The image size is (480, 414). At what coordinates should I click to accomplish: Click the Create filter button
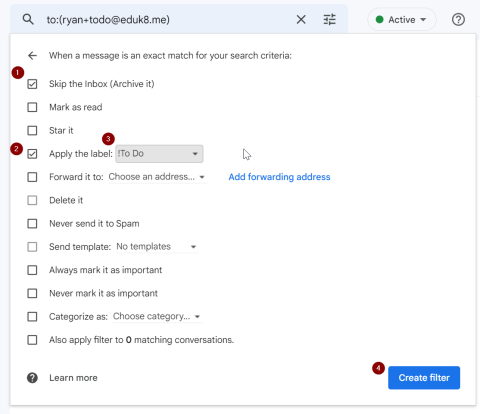pos(424,378)
